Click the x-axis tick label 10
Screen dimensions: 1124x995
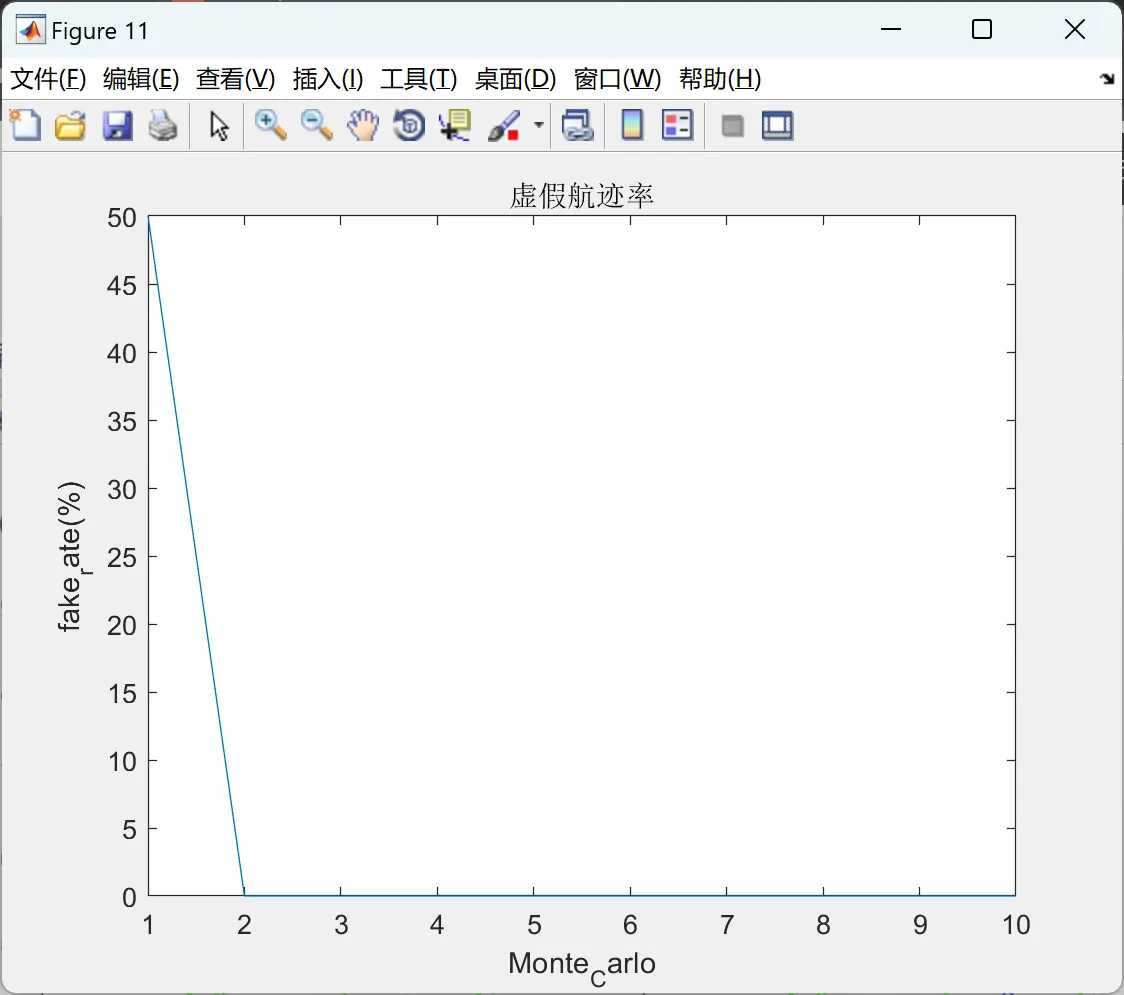(x=1016, y=925)
